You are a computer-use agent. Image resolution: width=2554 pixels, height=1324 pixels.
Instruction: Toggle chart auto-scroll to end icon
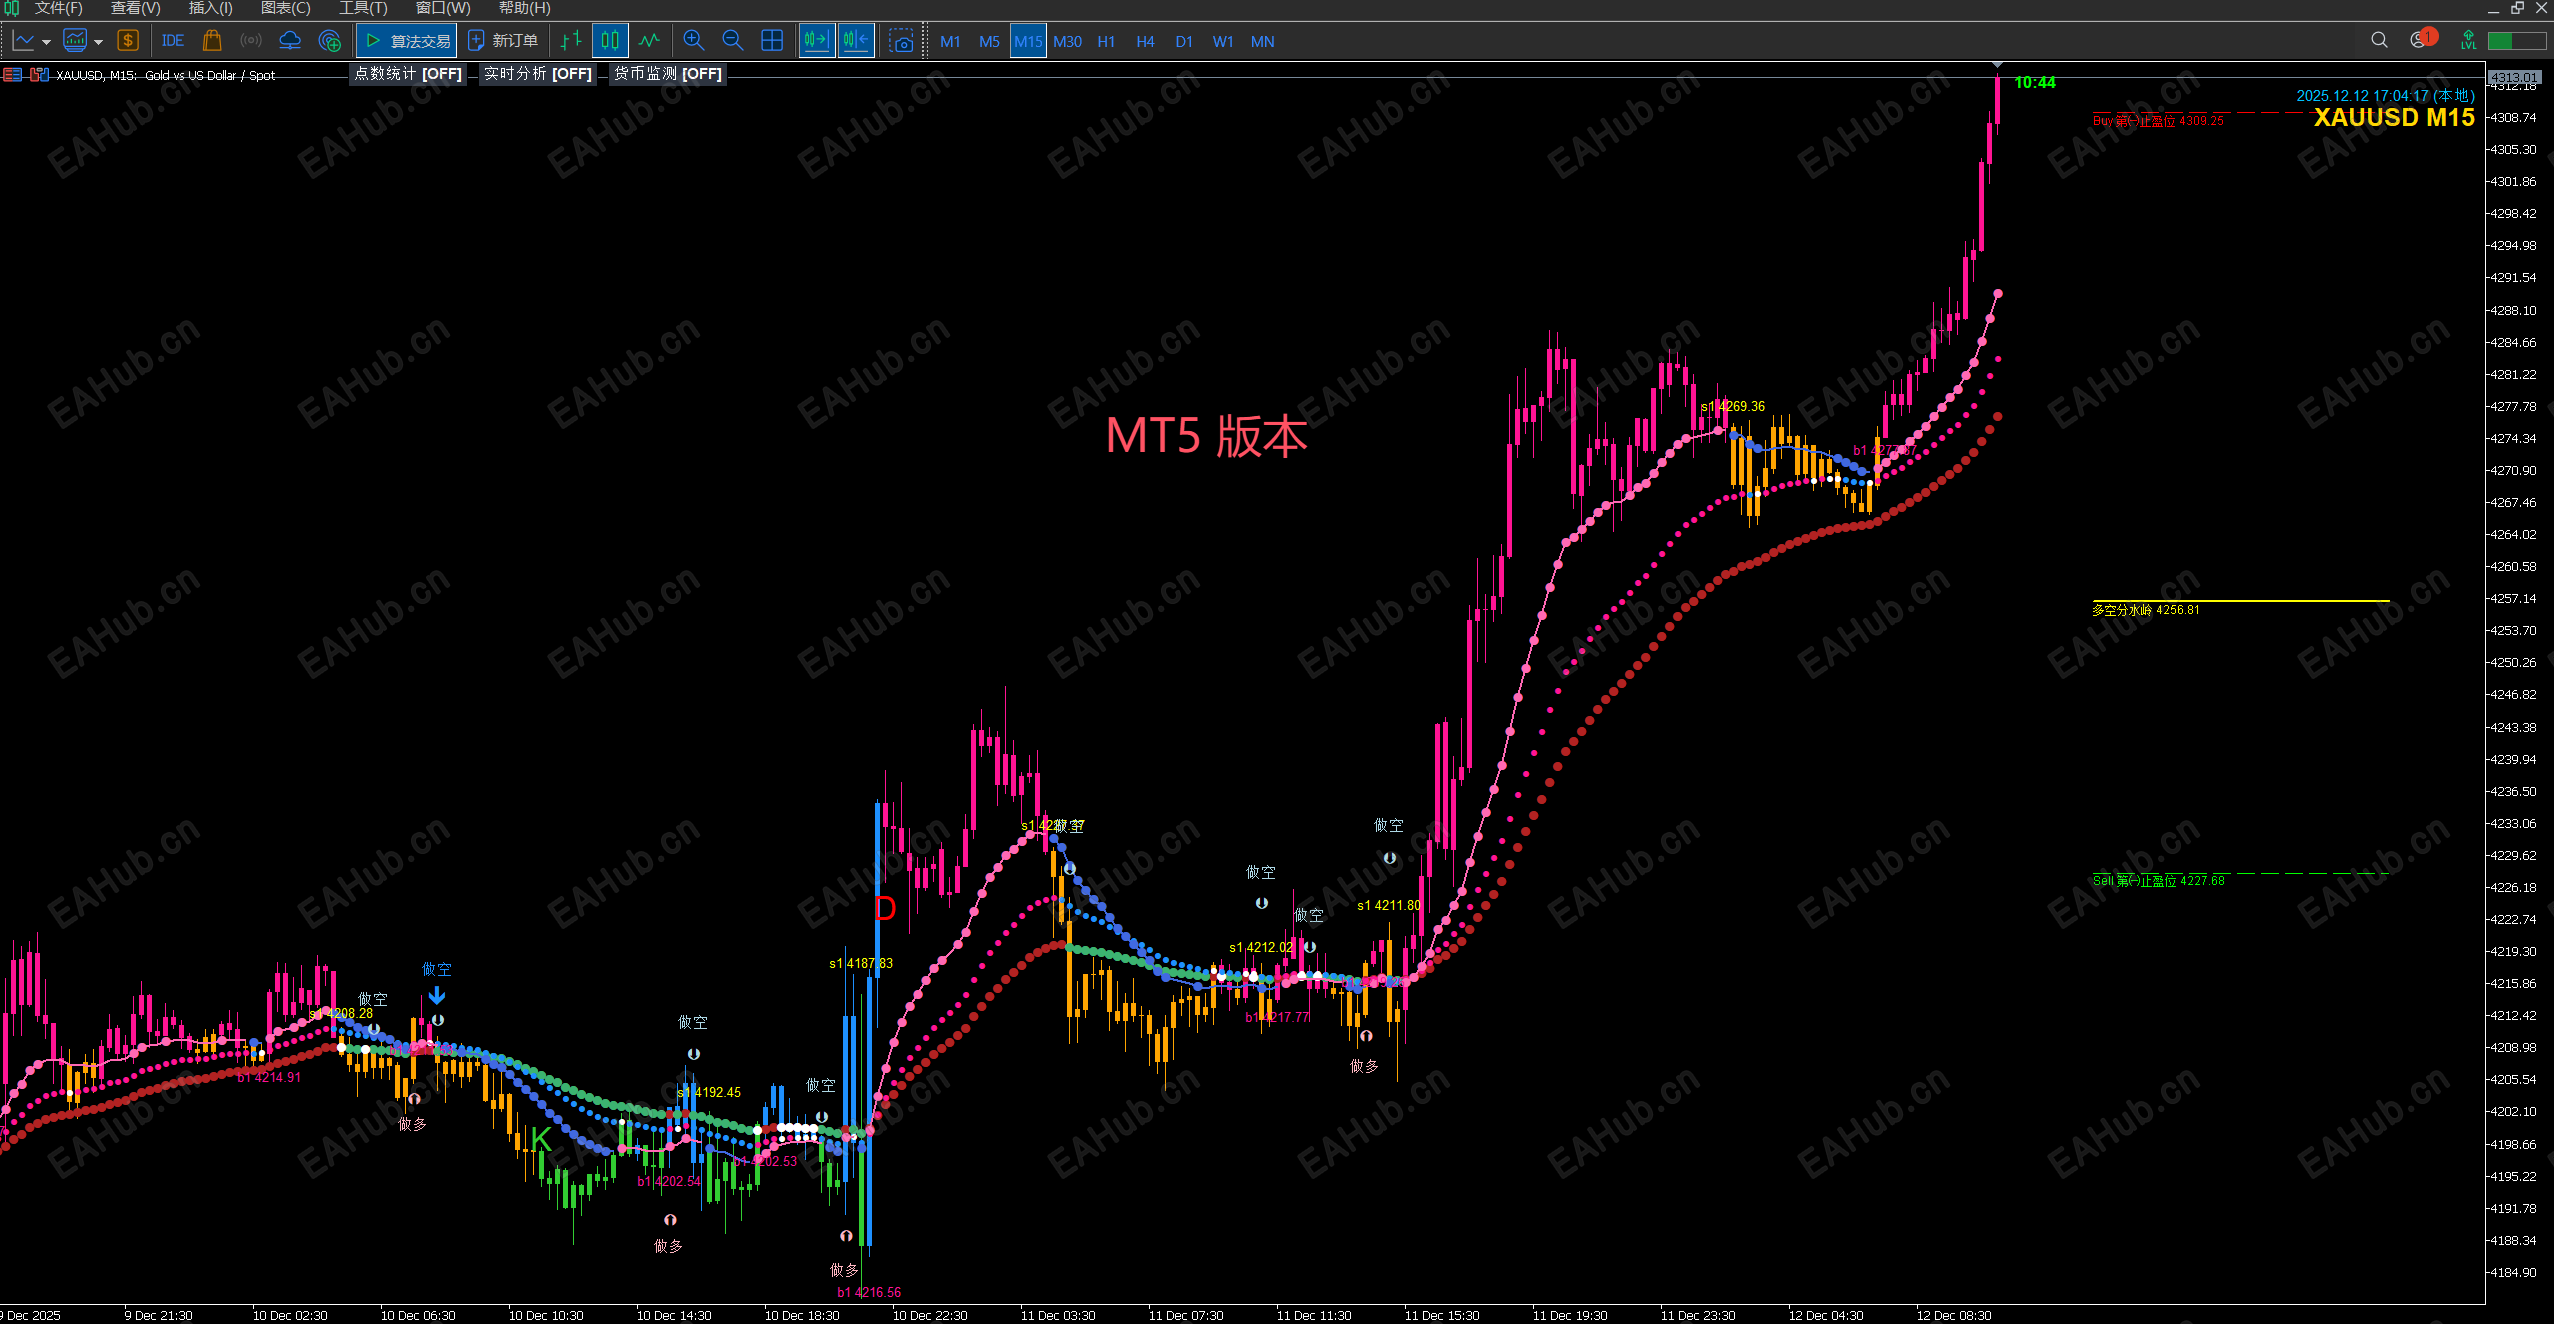[x=816, y=41]
